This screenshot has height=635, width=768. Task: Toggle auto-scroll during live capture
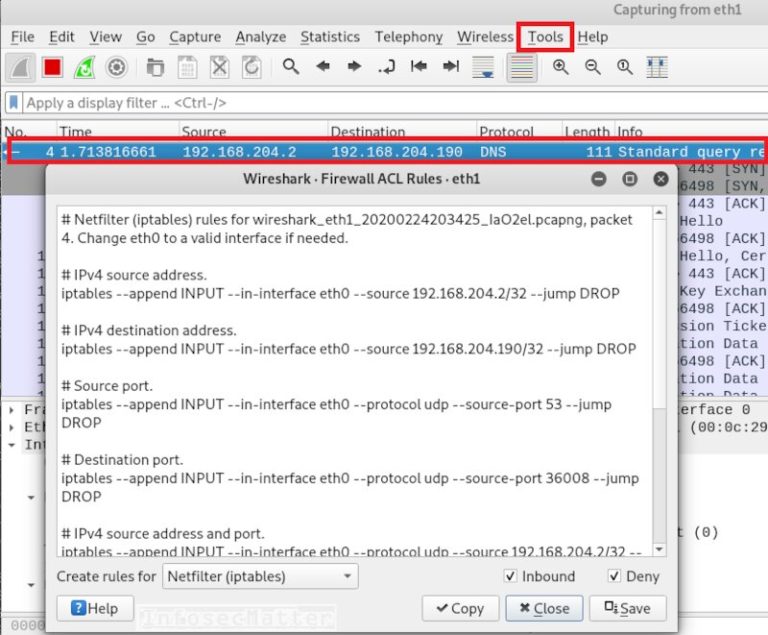coord(483,67)
